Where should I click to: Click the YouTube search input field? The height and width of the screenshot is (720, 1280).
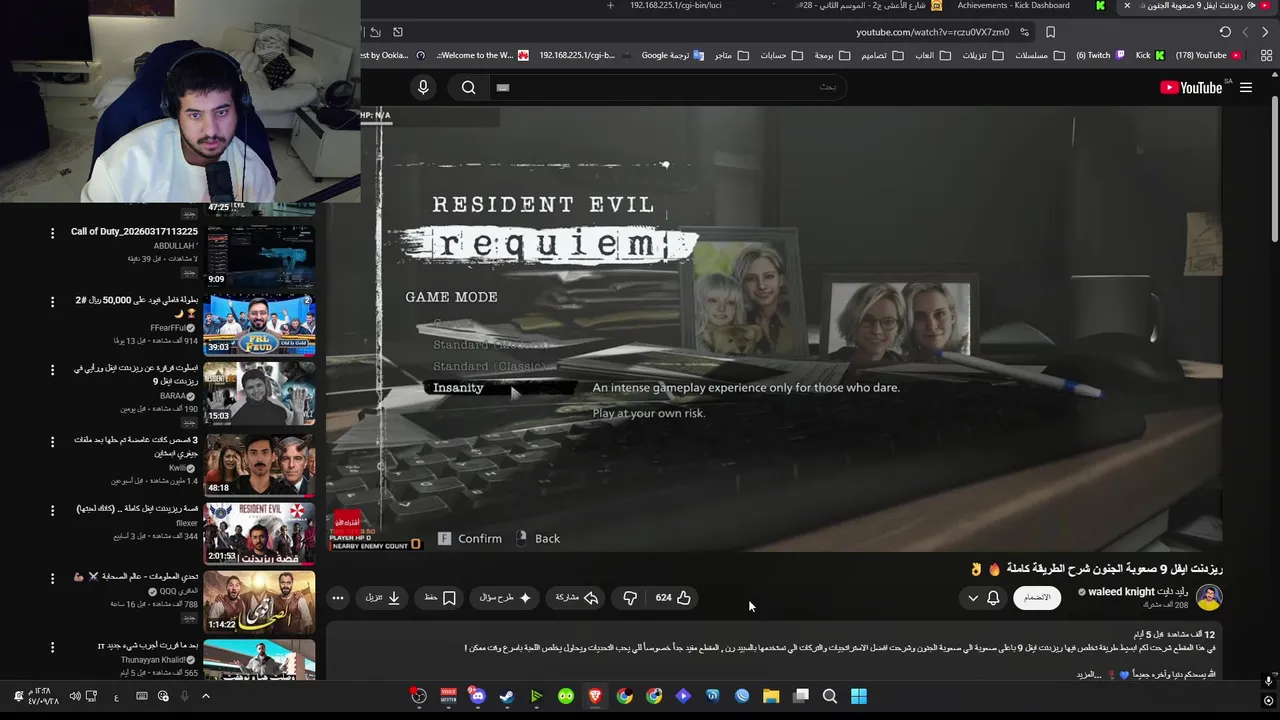click(x=668, y=88)
